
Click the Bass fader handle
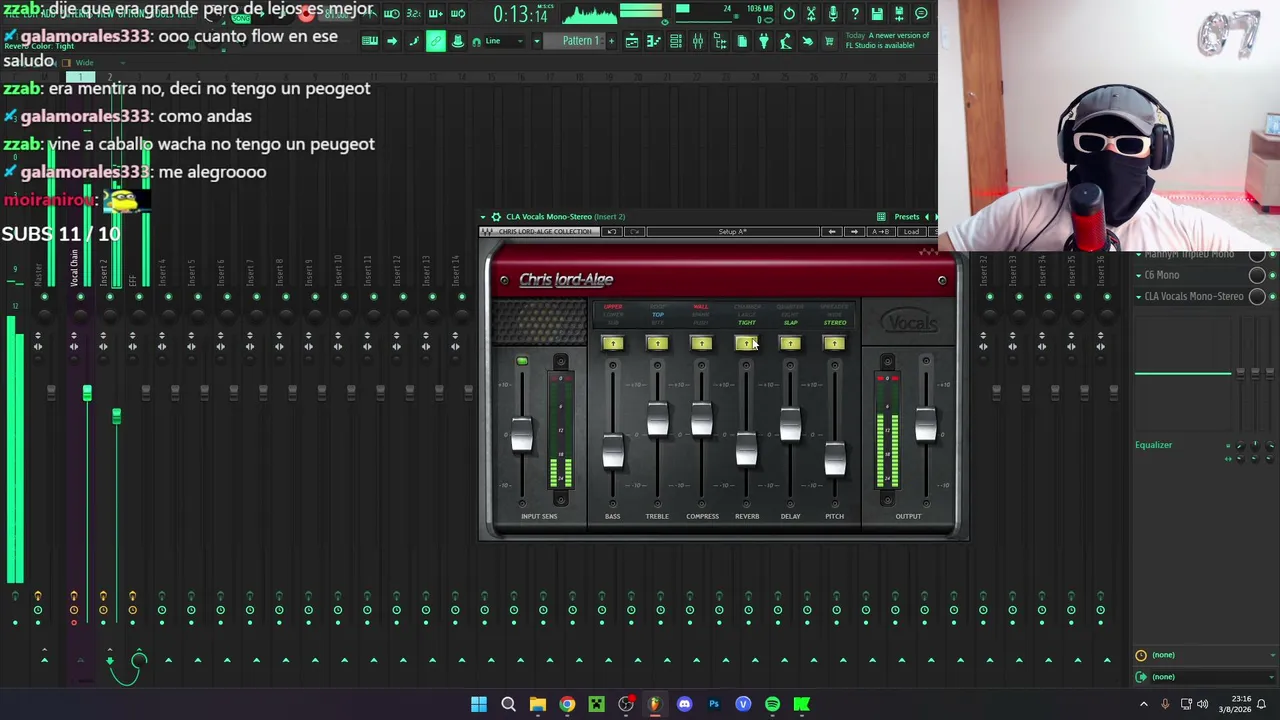coord(613,451)
